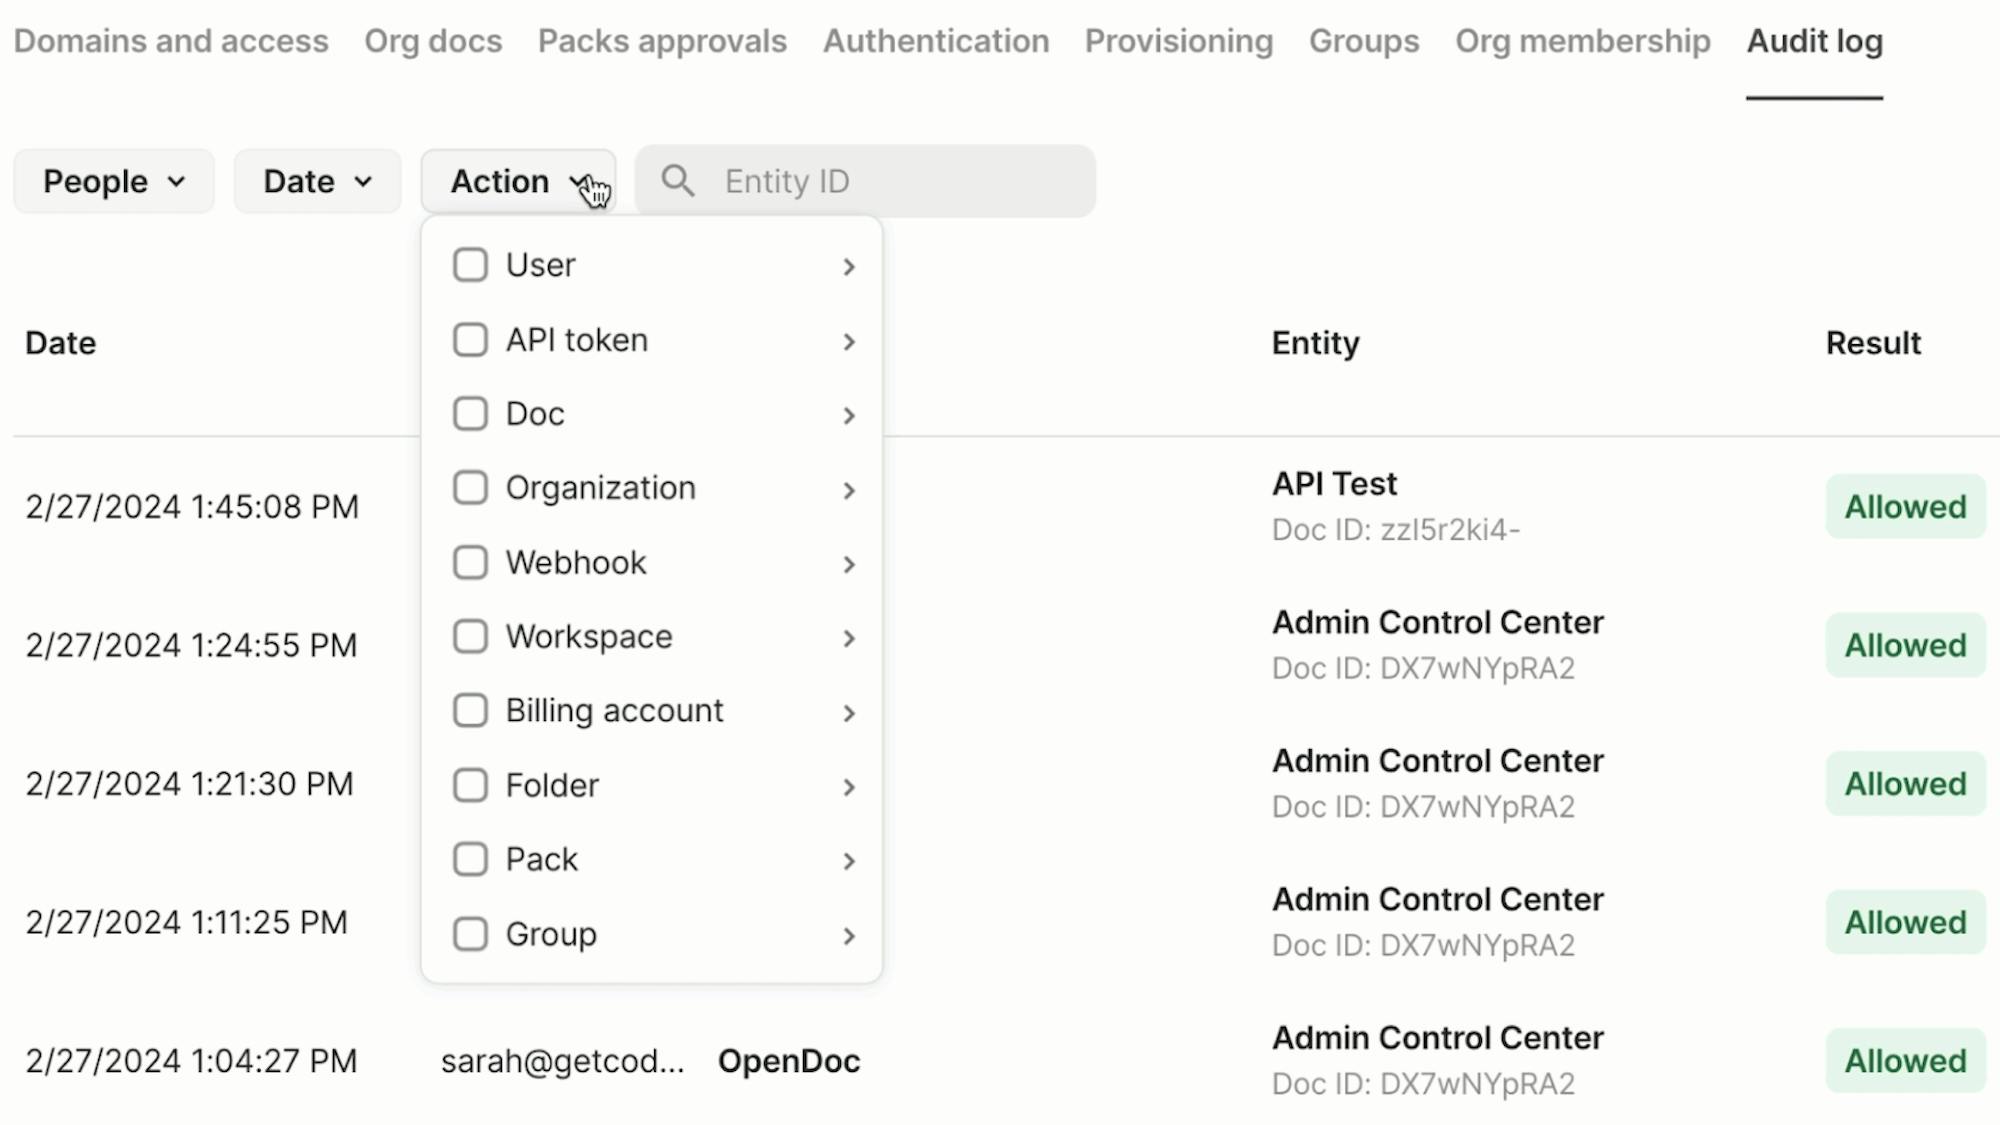This screenshot has height=1125, width=2000.
Task: Open Folder submenu chevron
Action: 849,787
